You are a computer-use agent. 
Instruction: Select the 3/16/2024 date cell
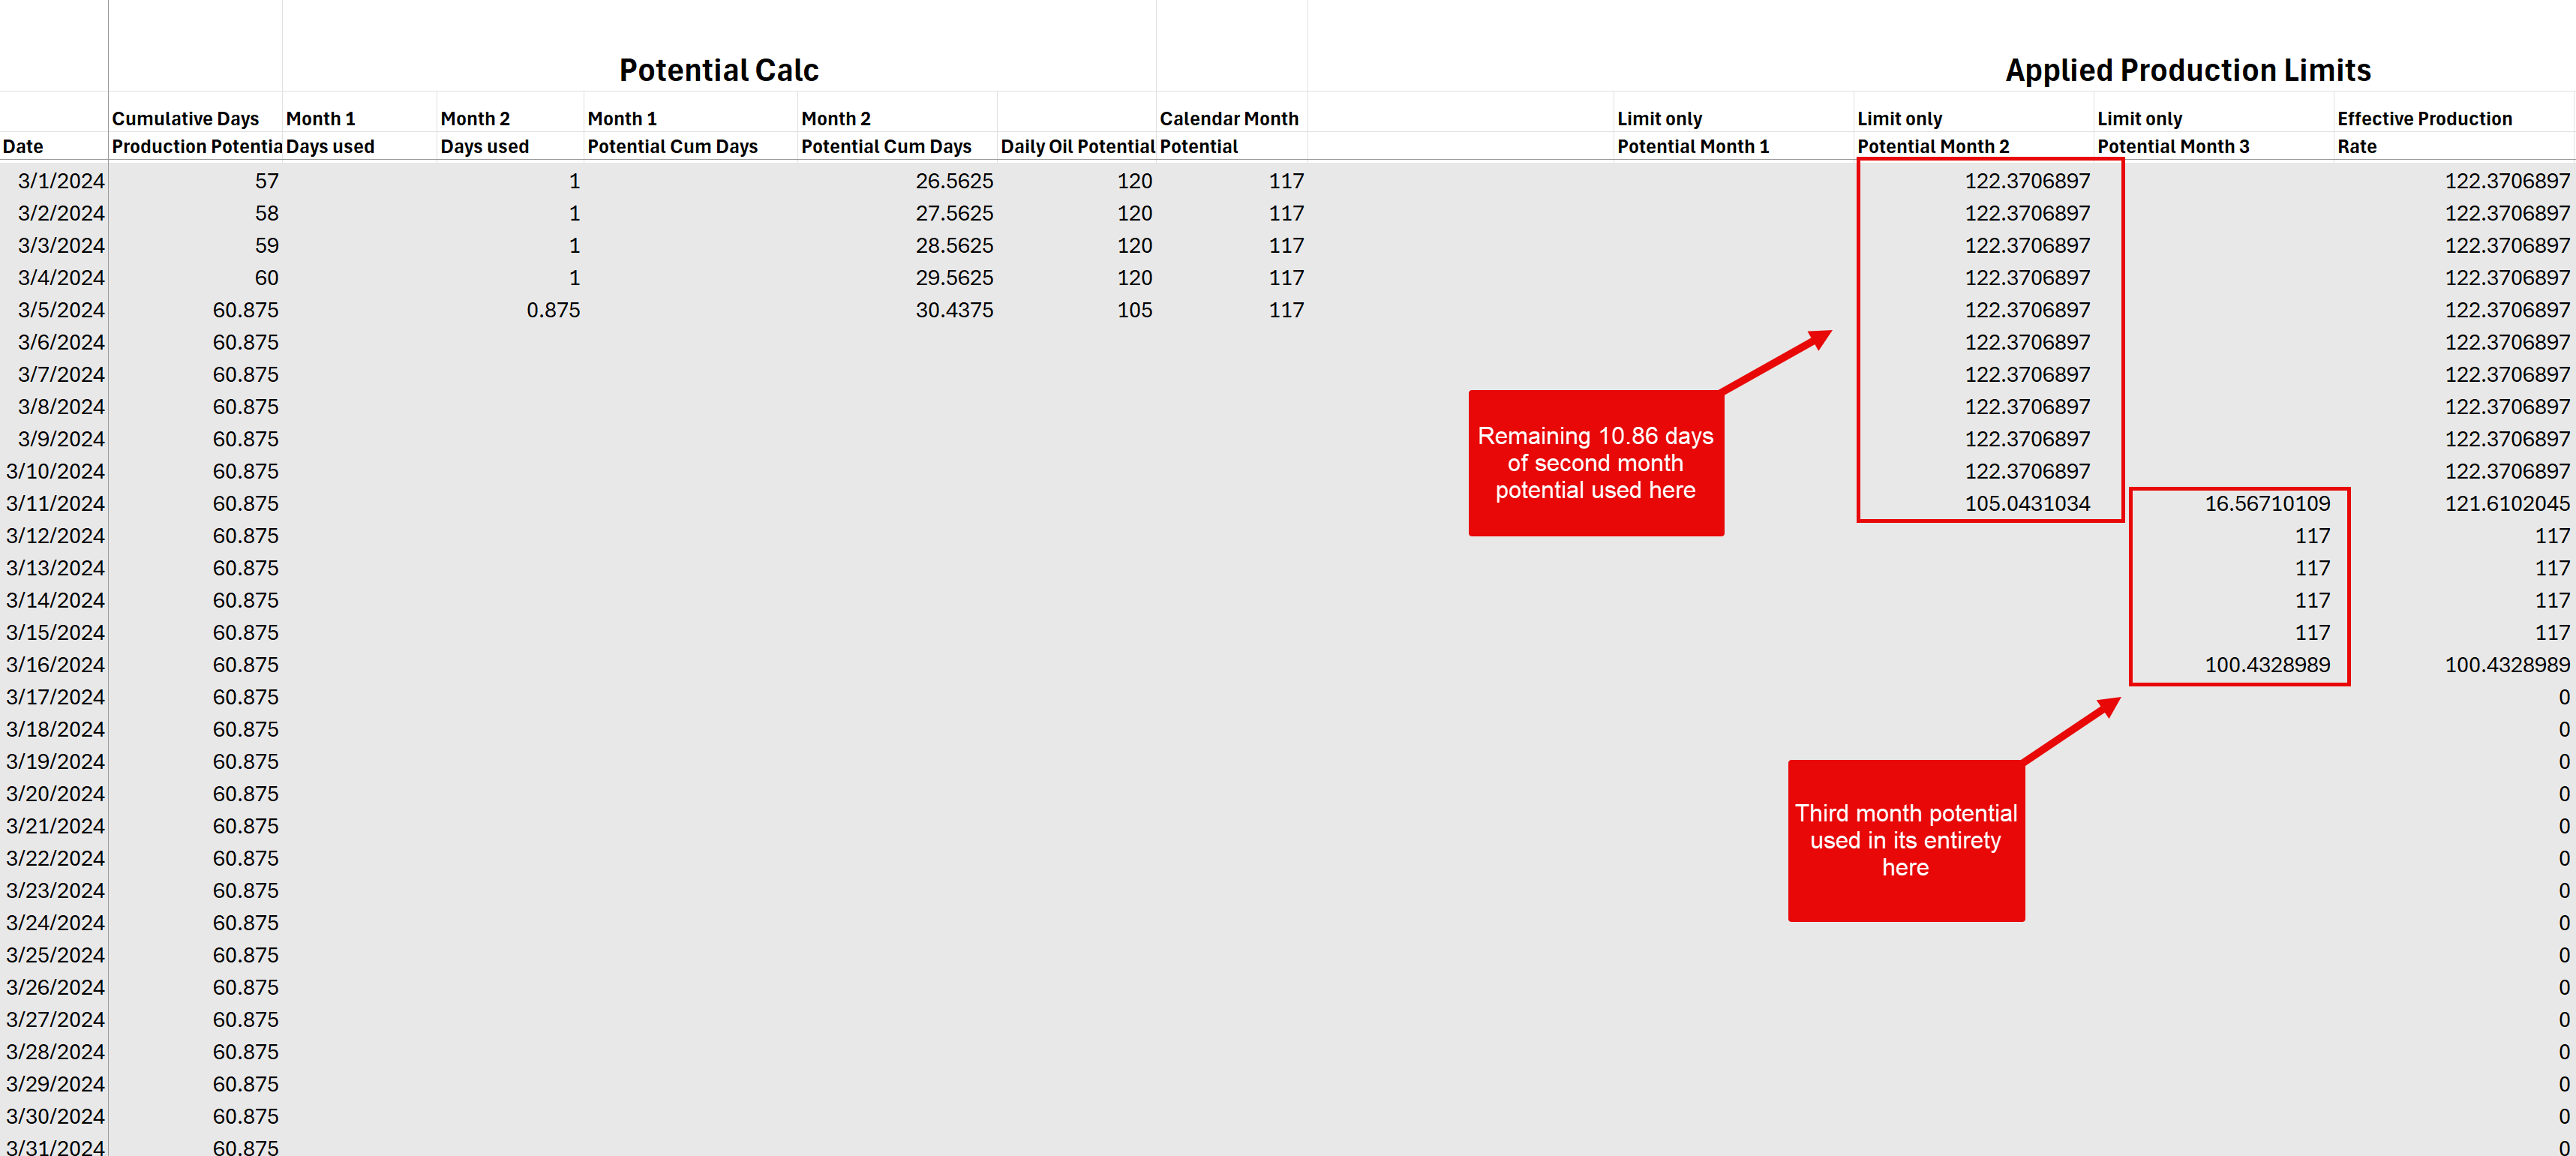[x=55, y=665]
